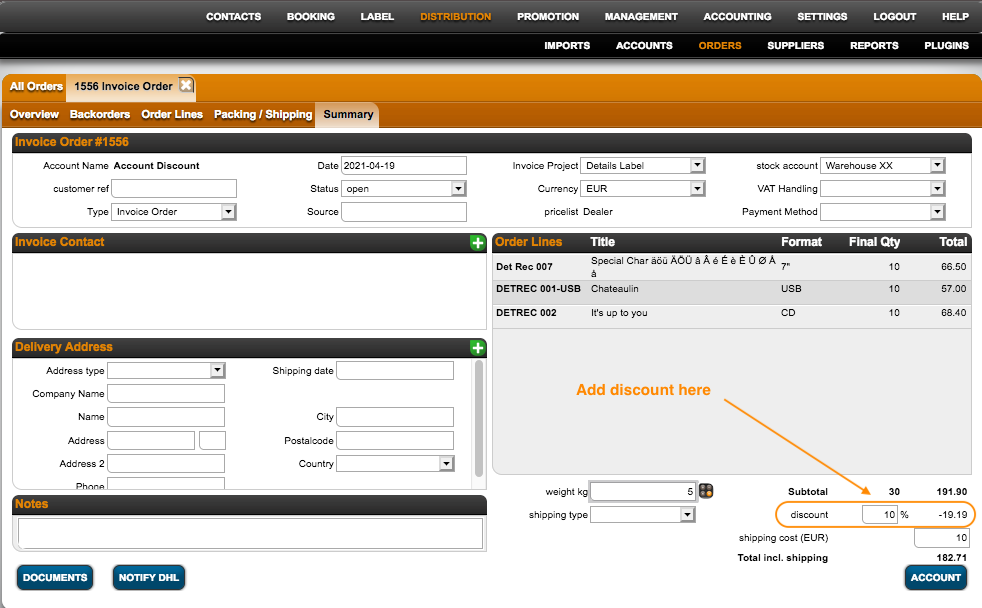Go to Imports submenu

pyautogui.click(x=567, y=45)
